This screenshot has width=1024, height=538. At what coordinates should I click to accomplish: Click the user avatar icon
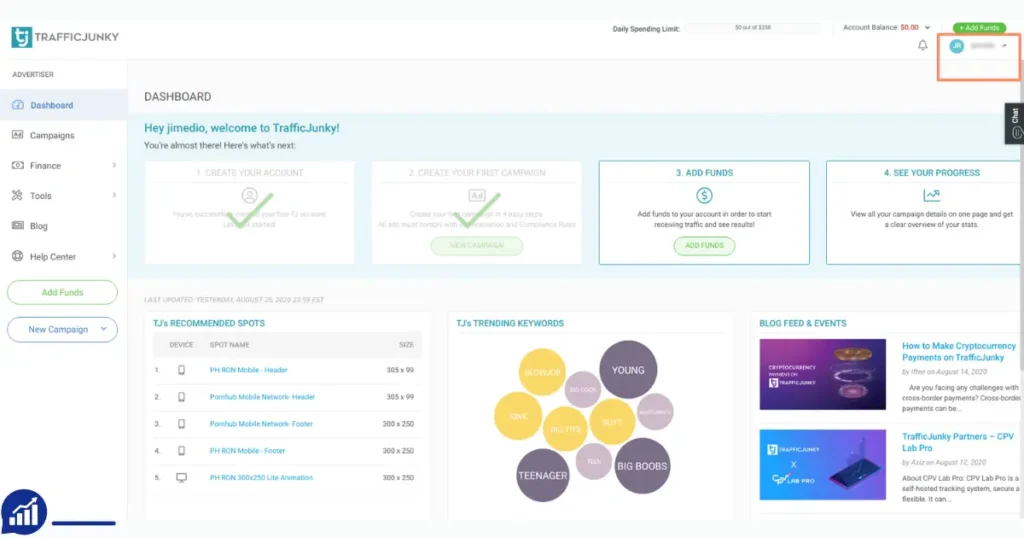coord(956,46)
